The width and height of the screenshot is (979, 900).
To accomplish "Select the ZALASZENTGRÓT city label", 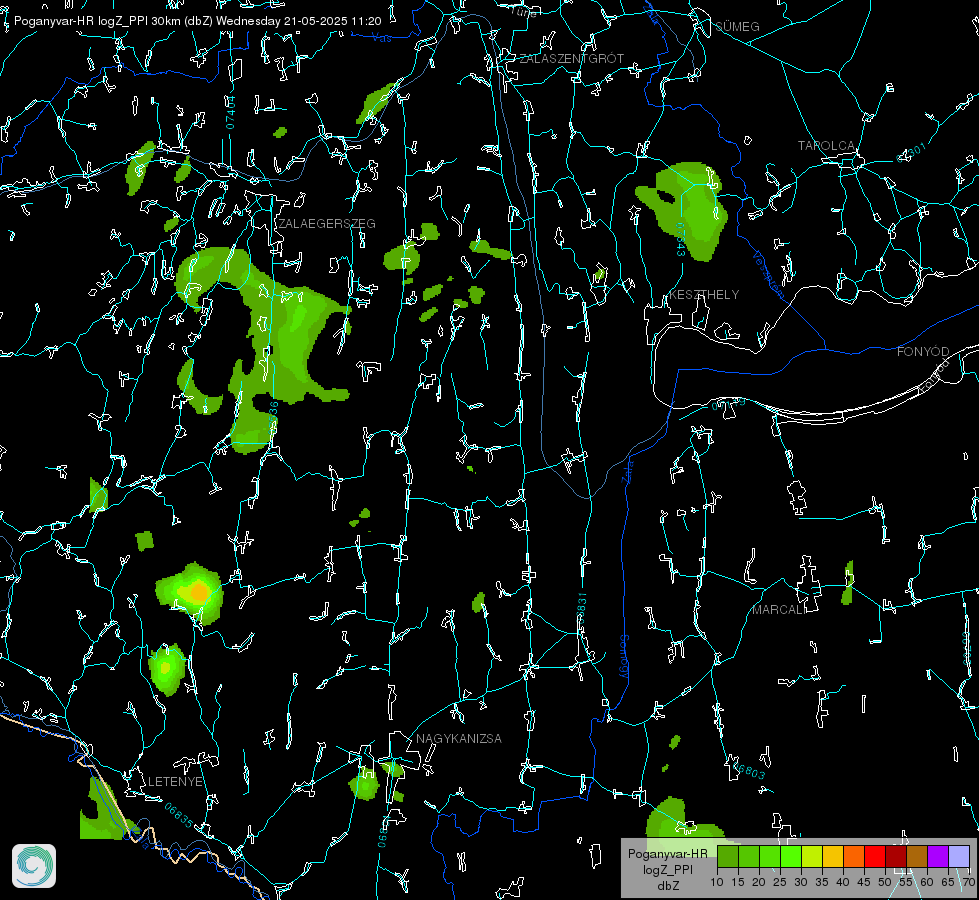I will (x=571, y=59).
